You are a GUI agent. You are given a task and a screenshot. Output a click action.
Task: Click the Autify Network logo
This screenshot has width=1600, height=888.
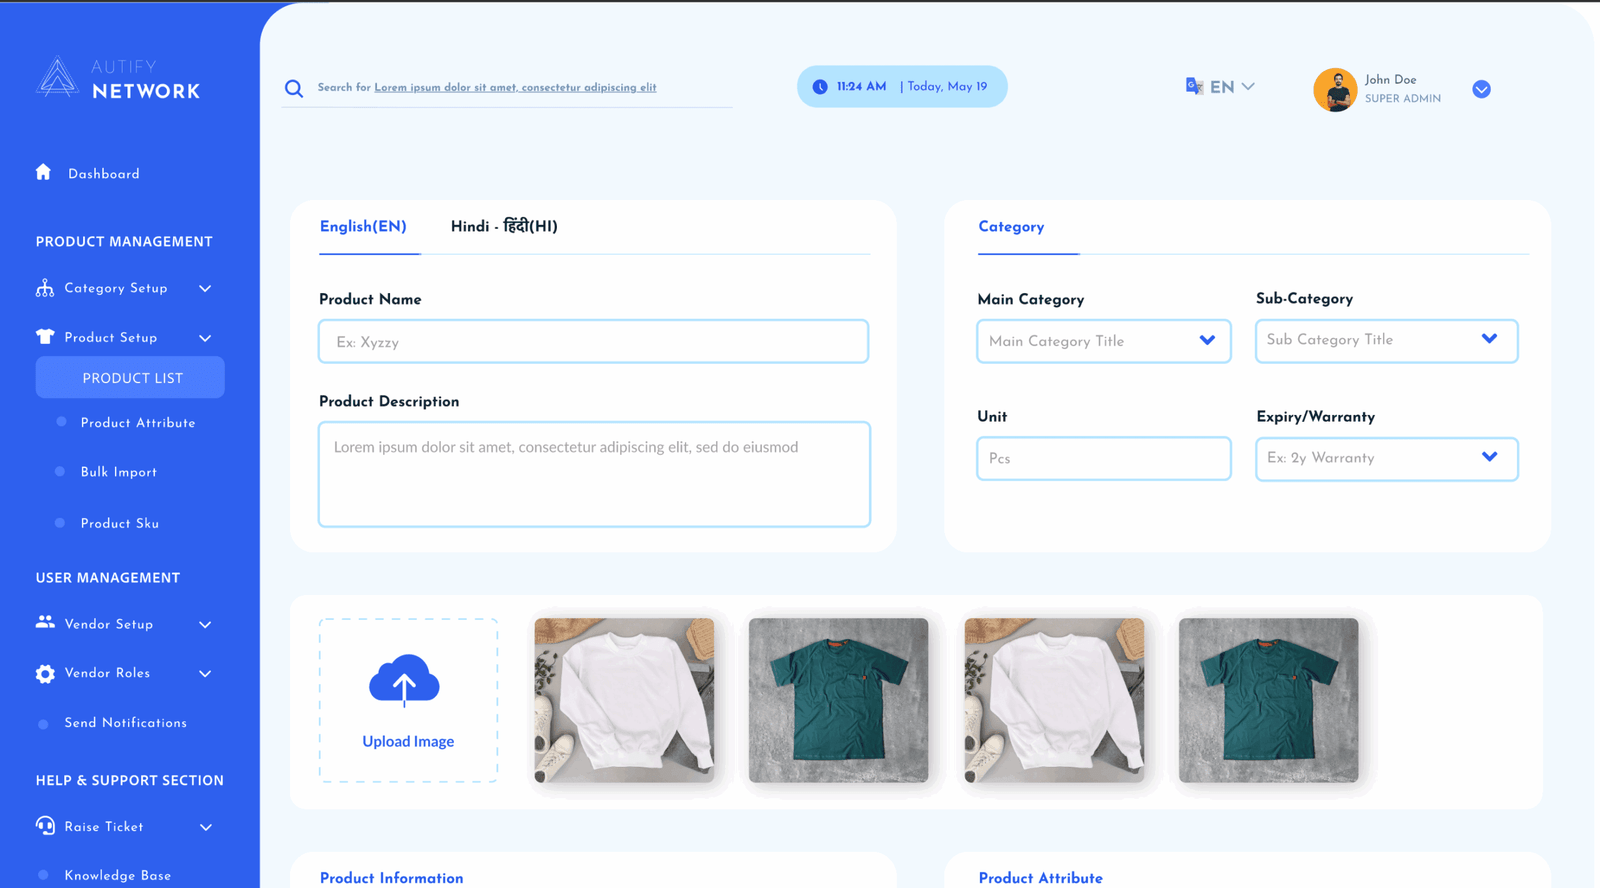(118, 79)
